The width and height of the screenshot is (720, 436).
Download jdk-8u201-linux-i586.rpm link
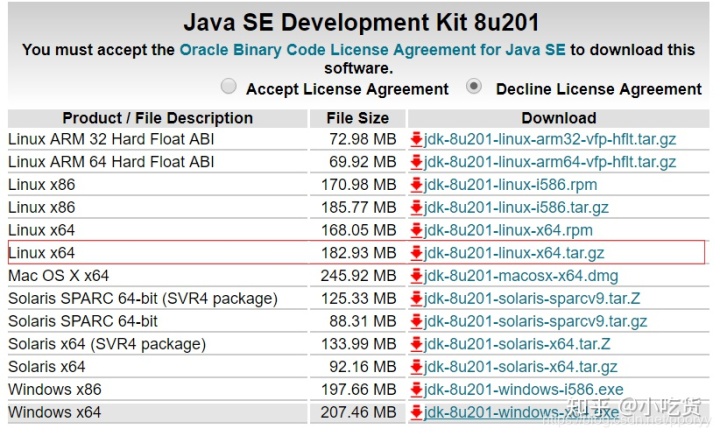tap(511, 185)
